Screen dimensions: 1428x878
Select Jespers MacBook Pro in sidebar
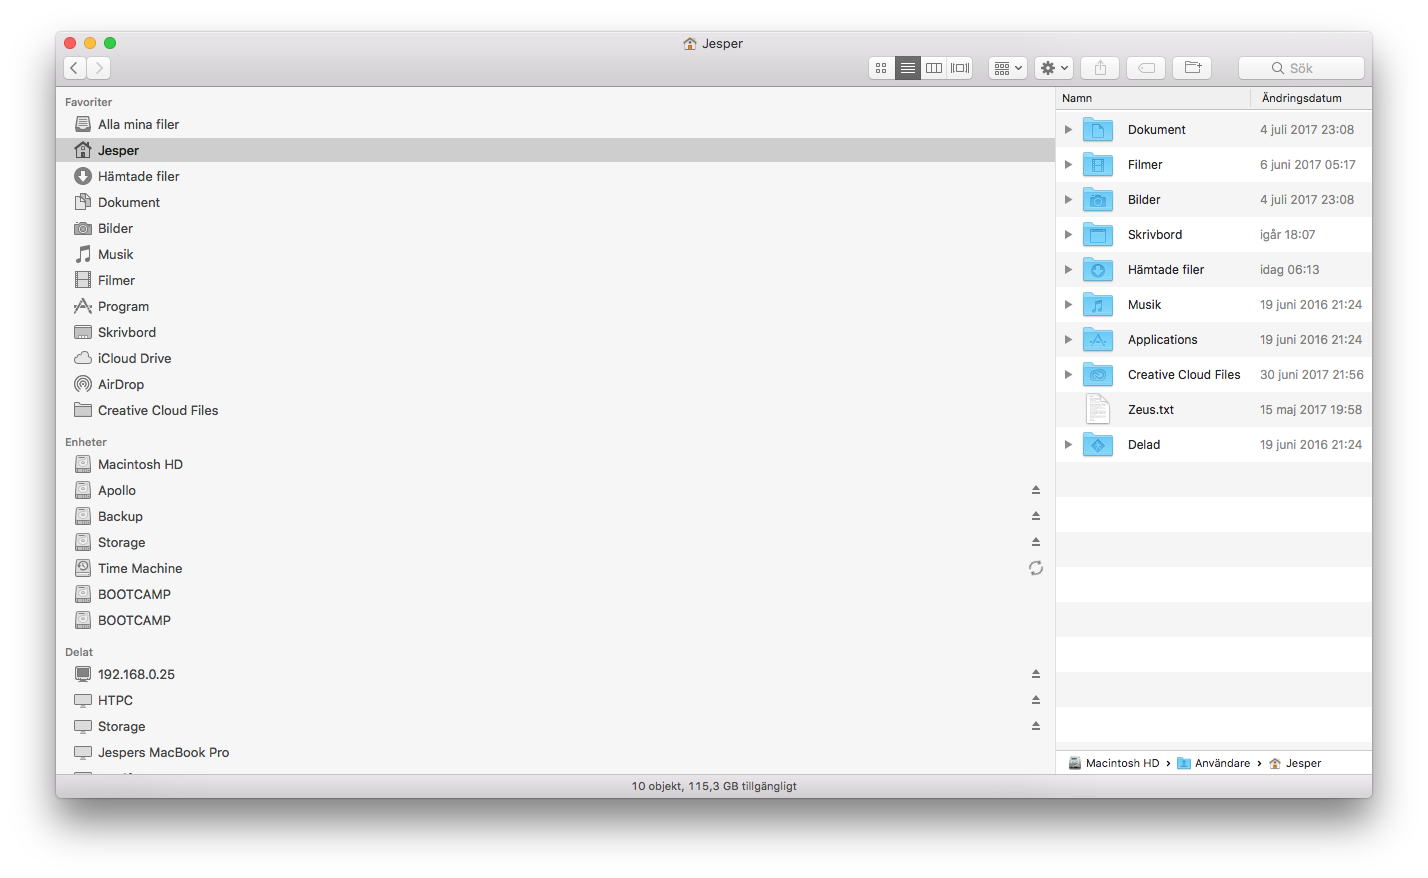click(x=555, y=752)
